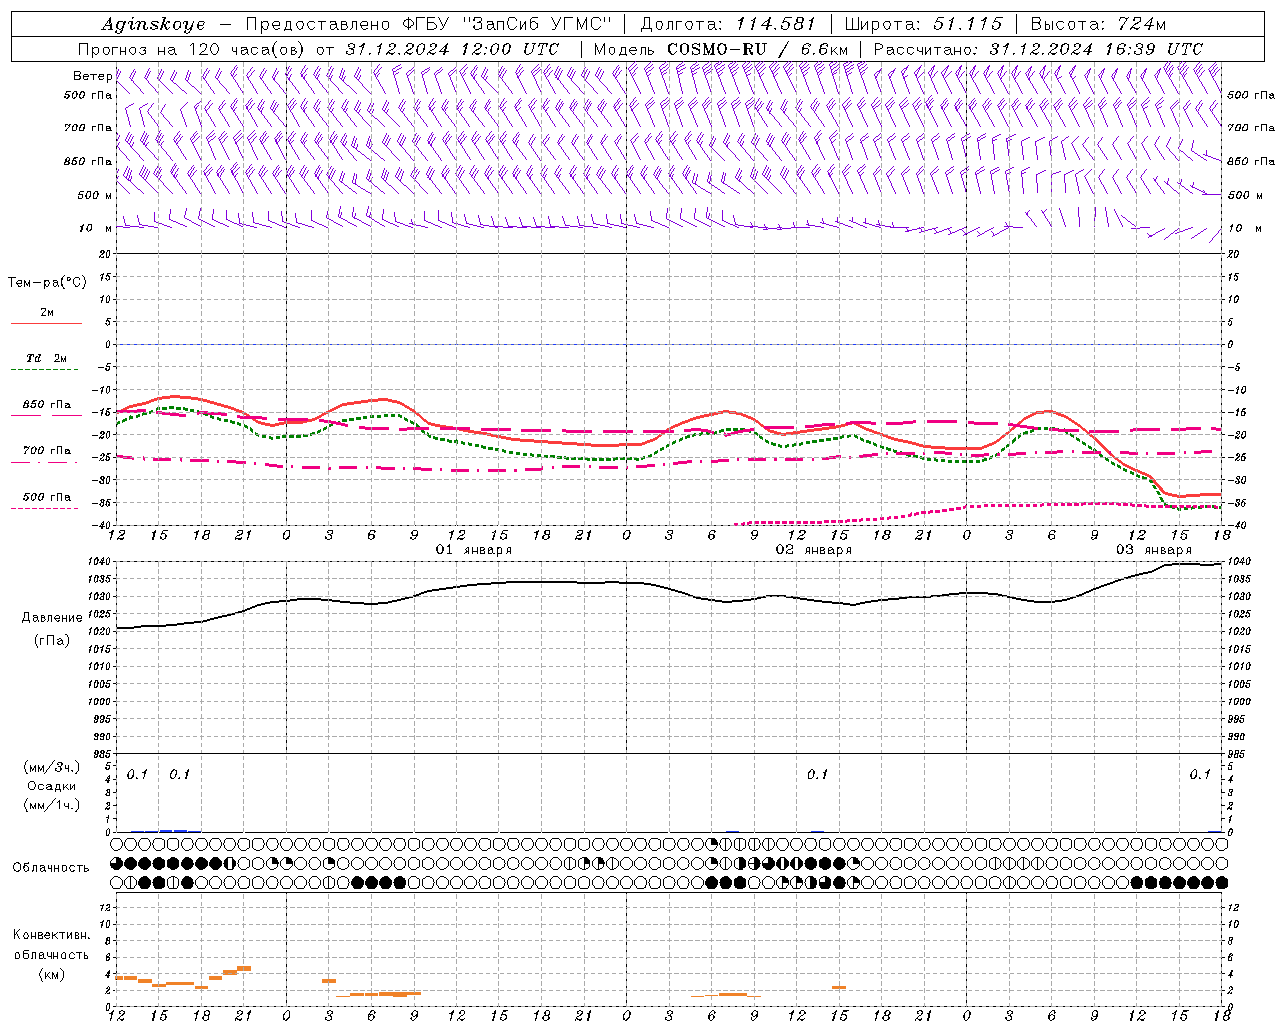Click the Высота: 724м header field
Image resolution: width=1280 pixels, height=1024 pixels.
click(x=1097, y=24)
